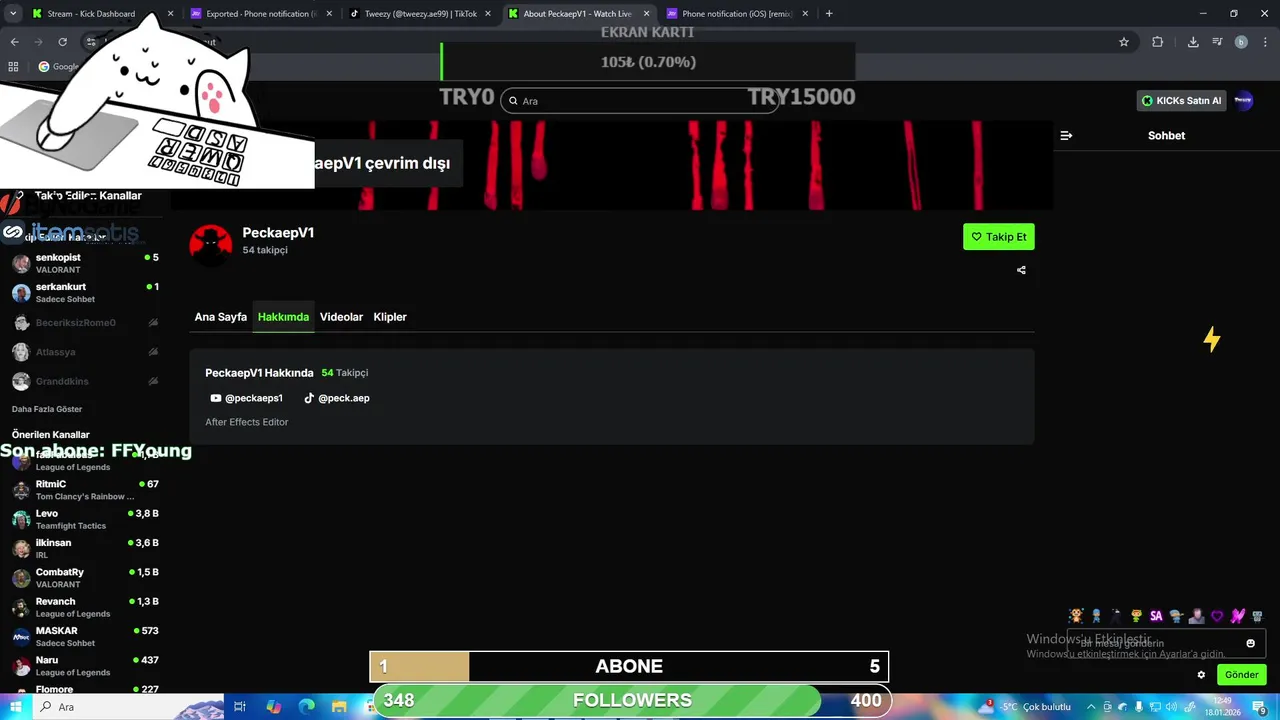This screenshot has height=720, width=1280.
Task: Switch to the Tweezy TikTok browser tab
Action: point(420,14)
